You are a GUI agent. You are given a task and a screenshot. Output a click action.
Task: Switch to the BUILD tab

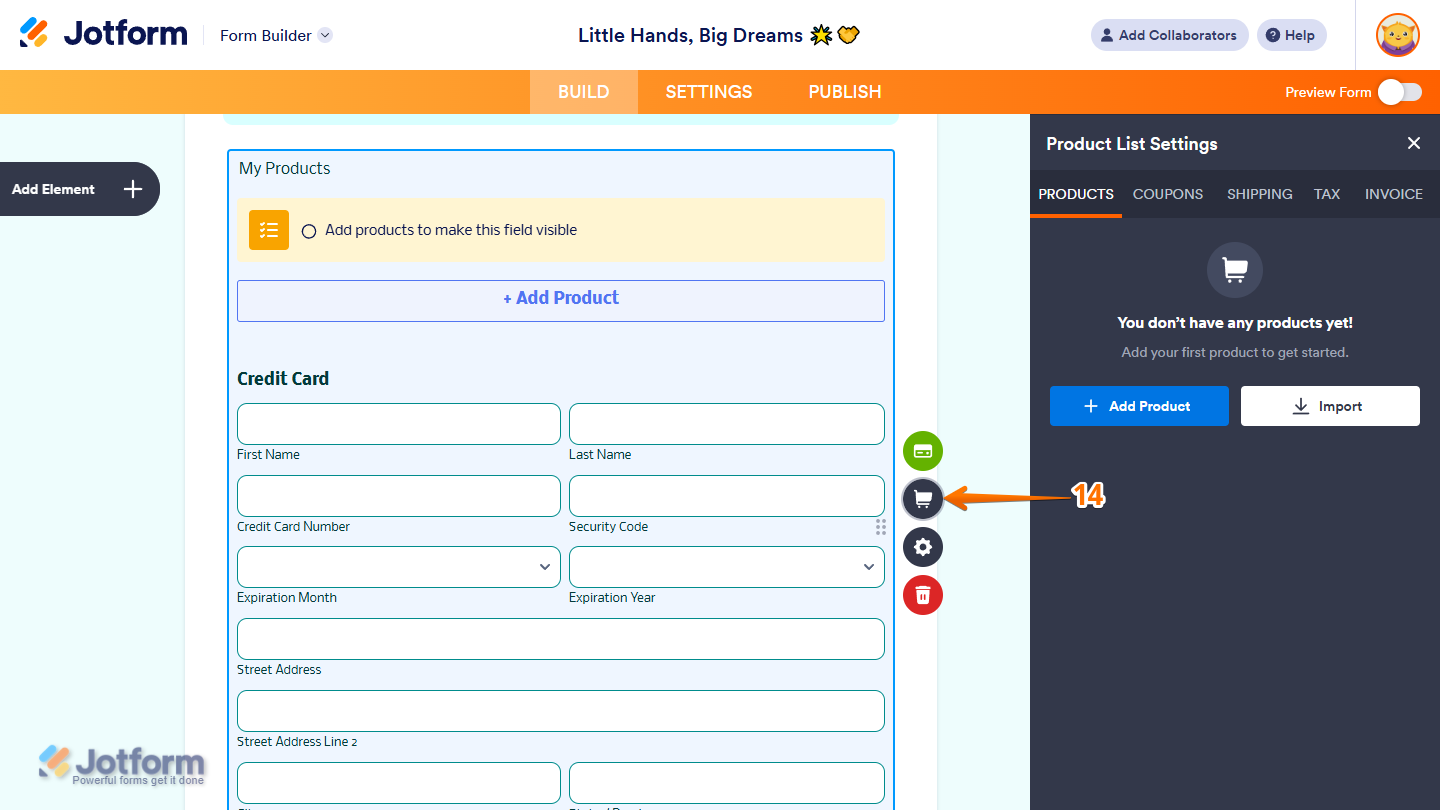click(x=584, y=92)
